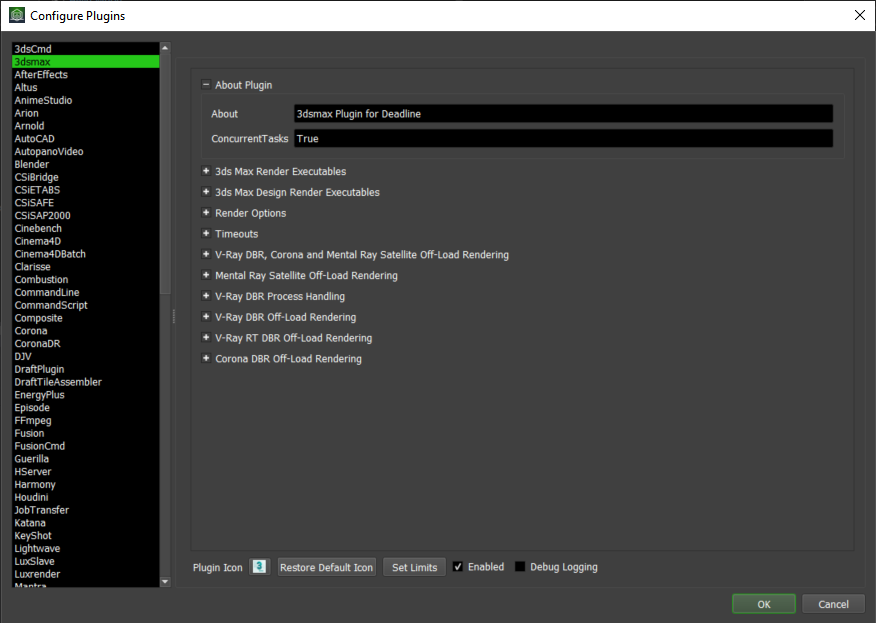Select KeyShot in the plugin list
This screenshot has height=623, width=876.
point(85,536)
